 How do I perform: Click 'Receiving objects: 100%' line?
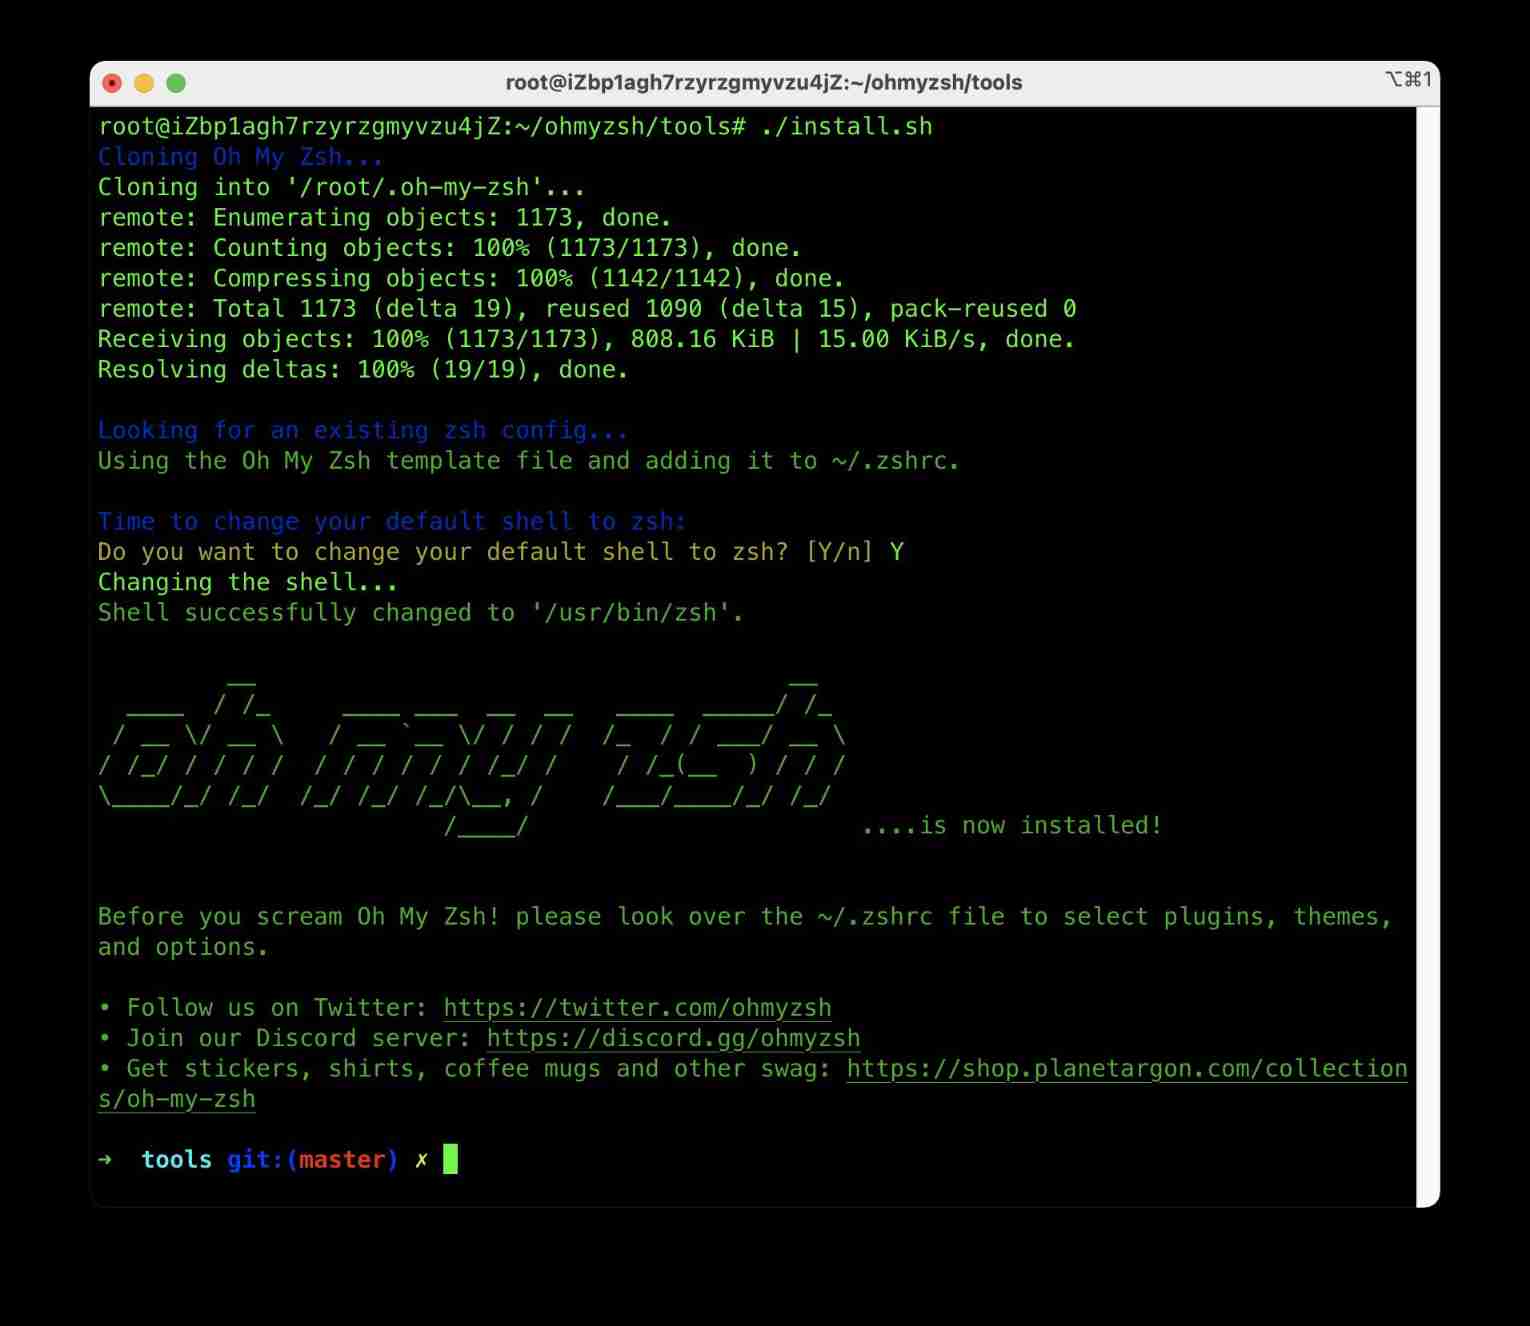click(x=586, y=339)
